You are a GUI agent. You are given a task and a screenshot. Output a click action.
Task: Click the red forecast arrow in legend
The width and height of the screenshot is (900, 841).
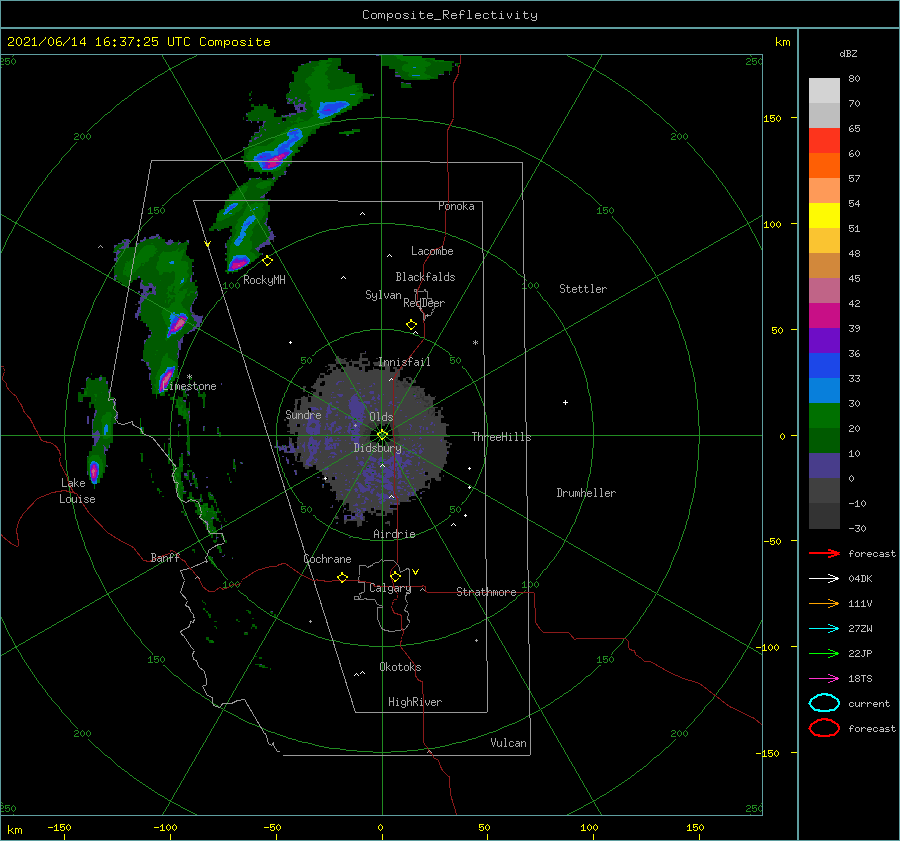[x=824, y=553]
